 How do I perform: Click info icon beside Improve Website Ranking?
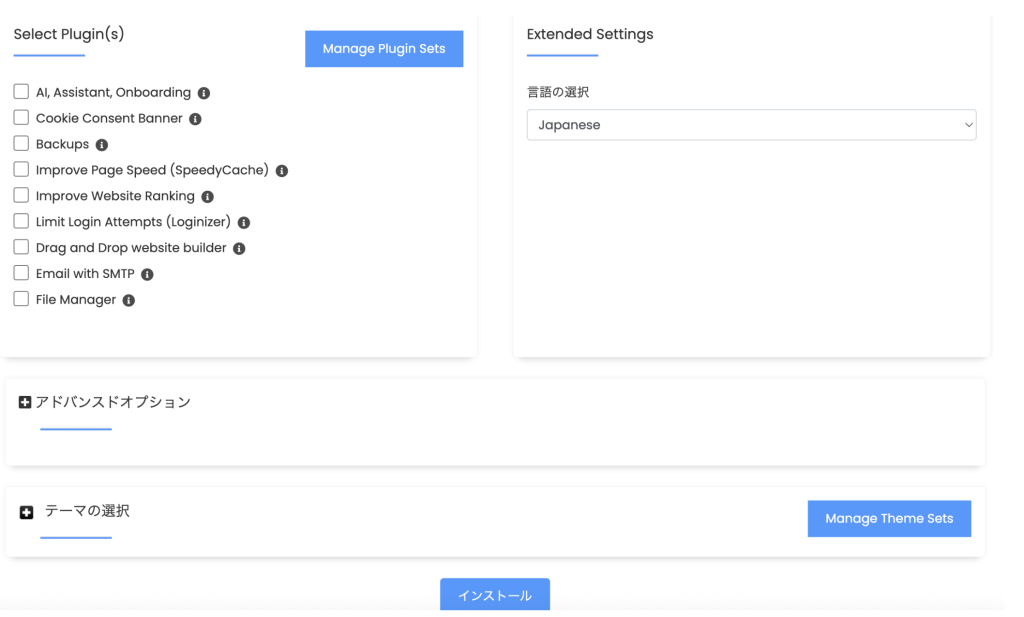tap(208, 197)
